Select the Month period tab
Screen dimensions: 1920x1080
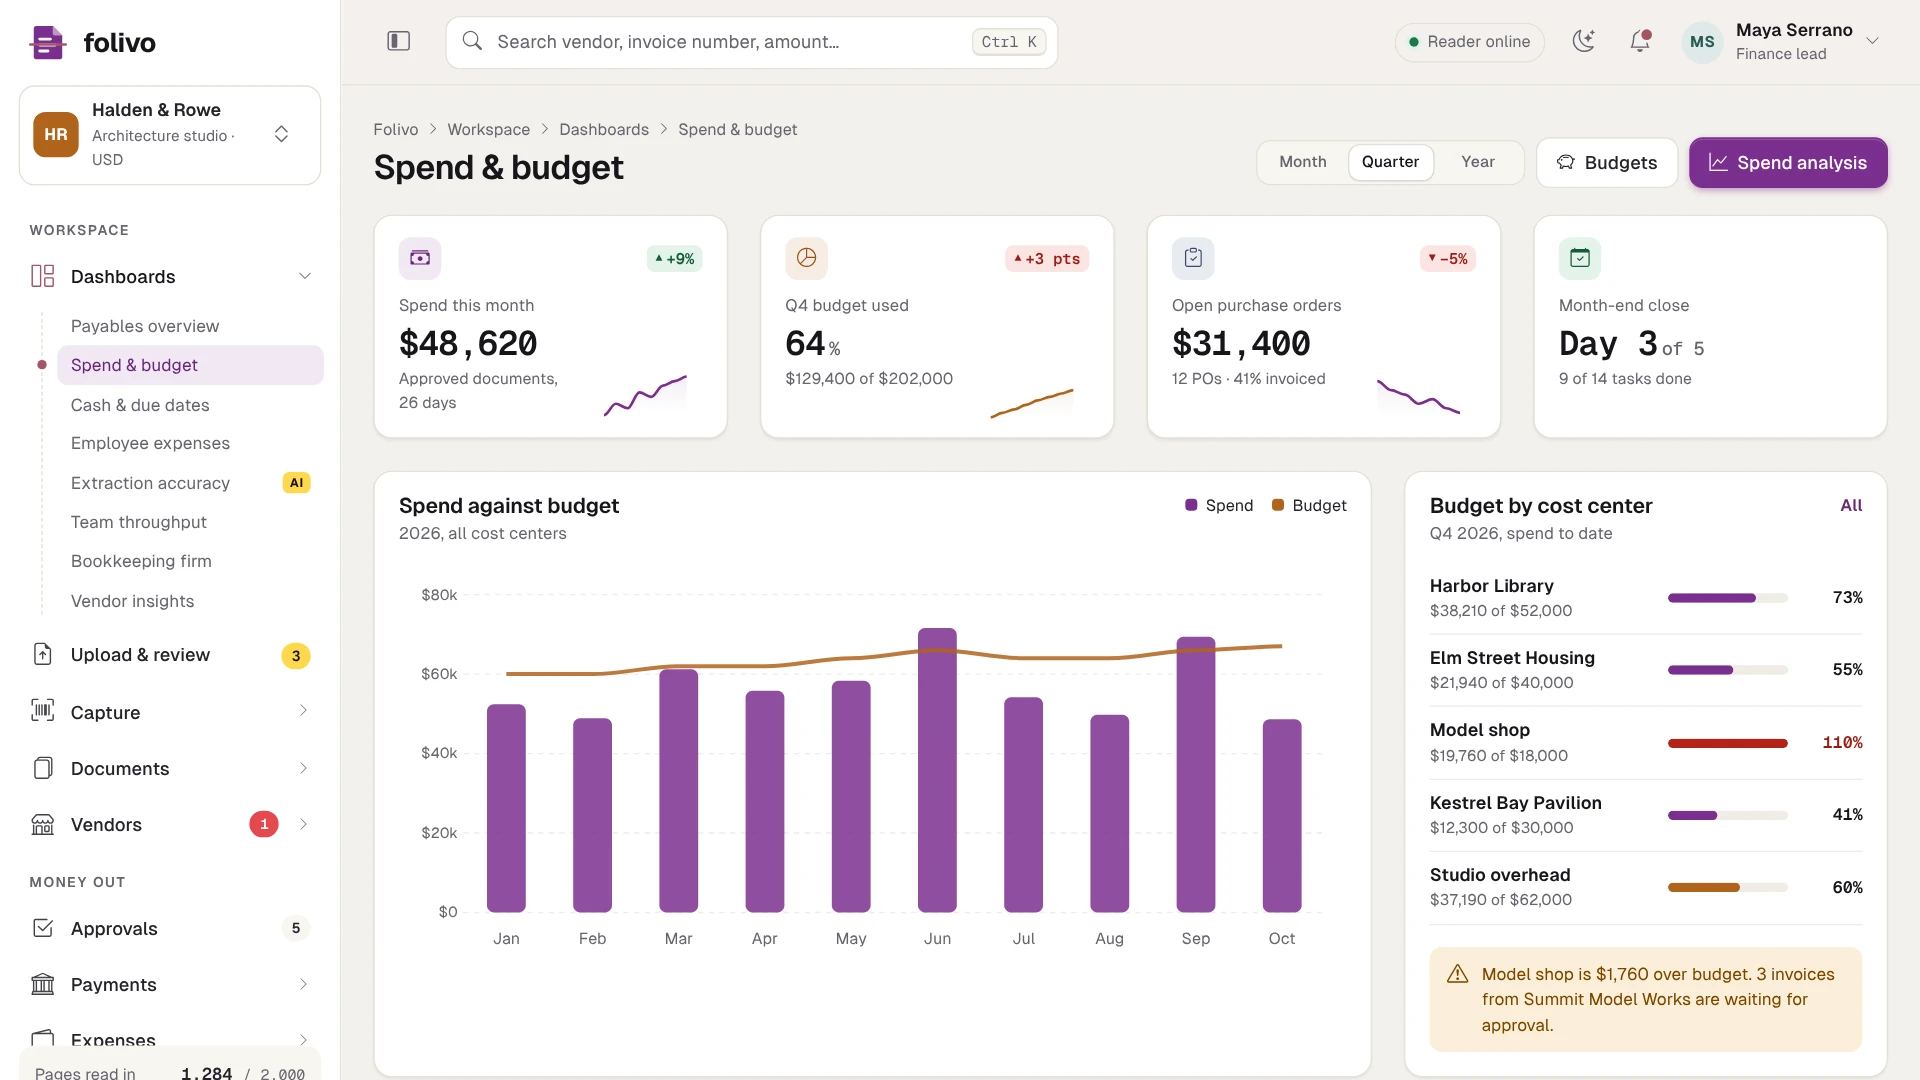pos(1303,162)
